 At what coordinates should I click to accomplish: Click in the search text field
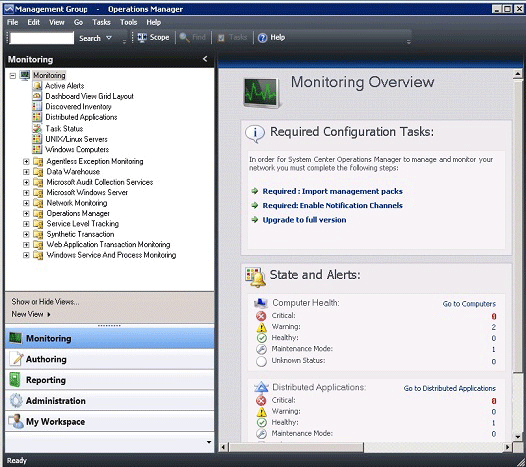click(x=42, y=38)
